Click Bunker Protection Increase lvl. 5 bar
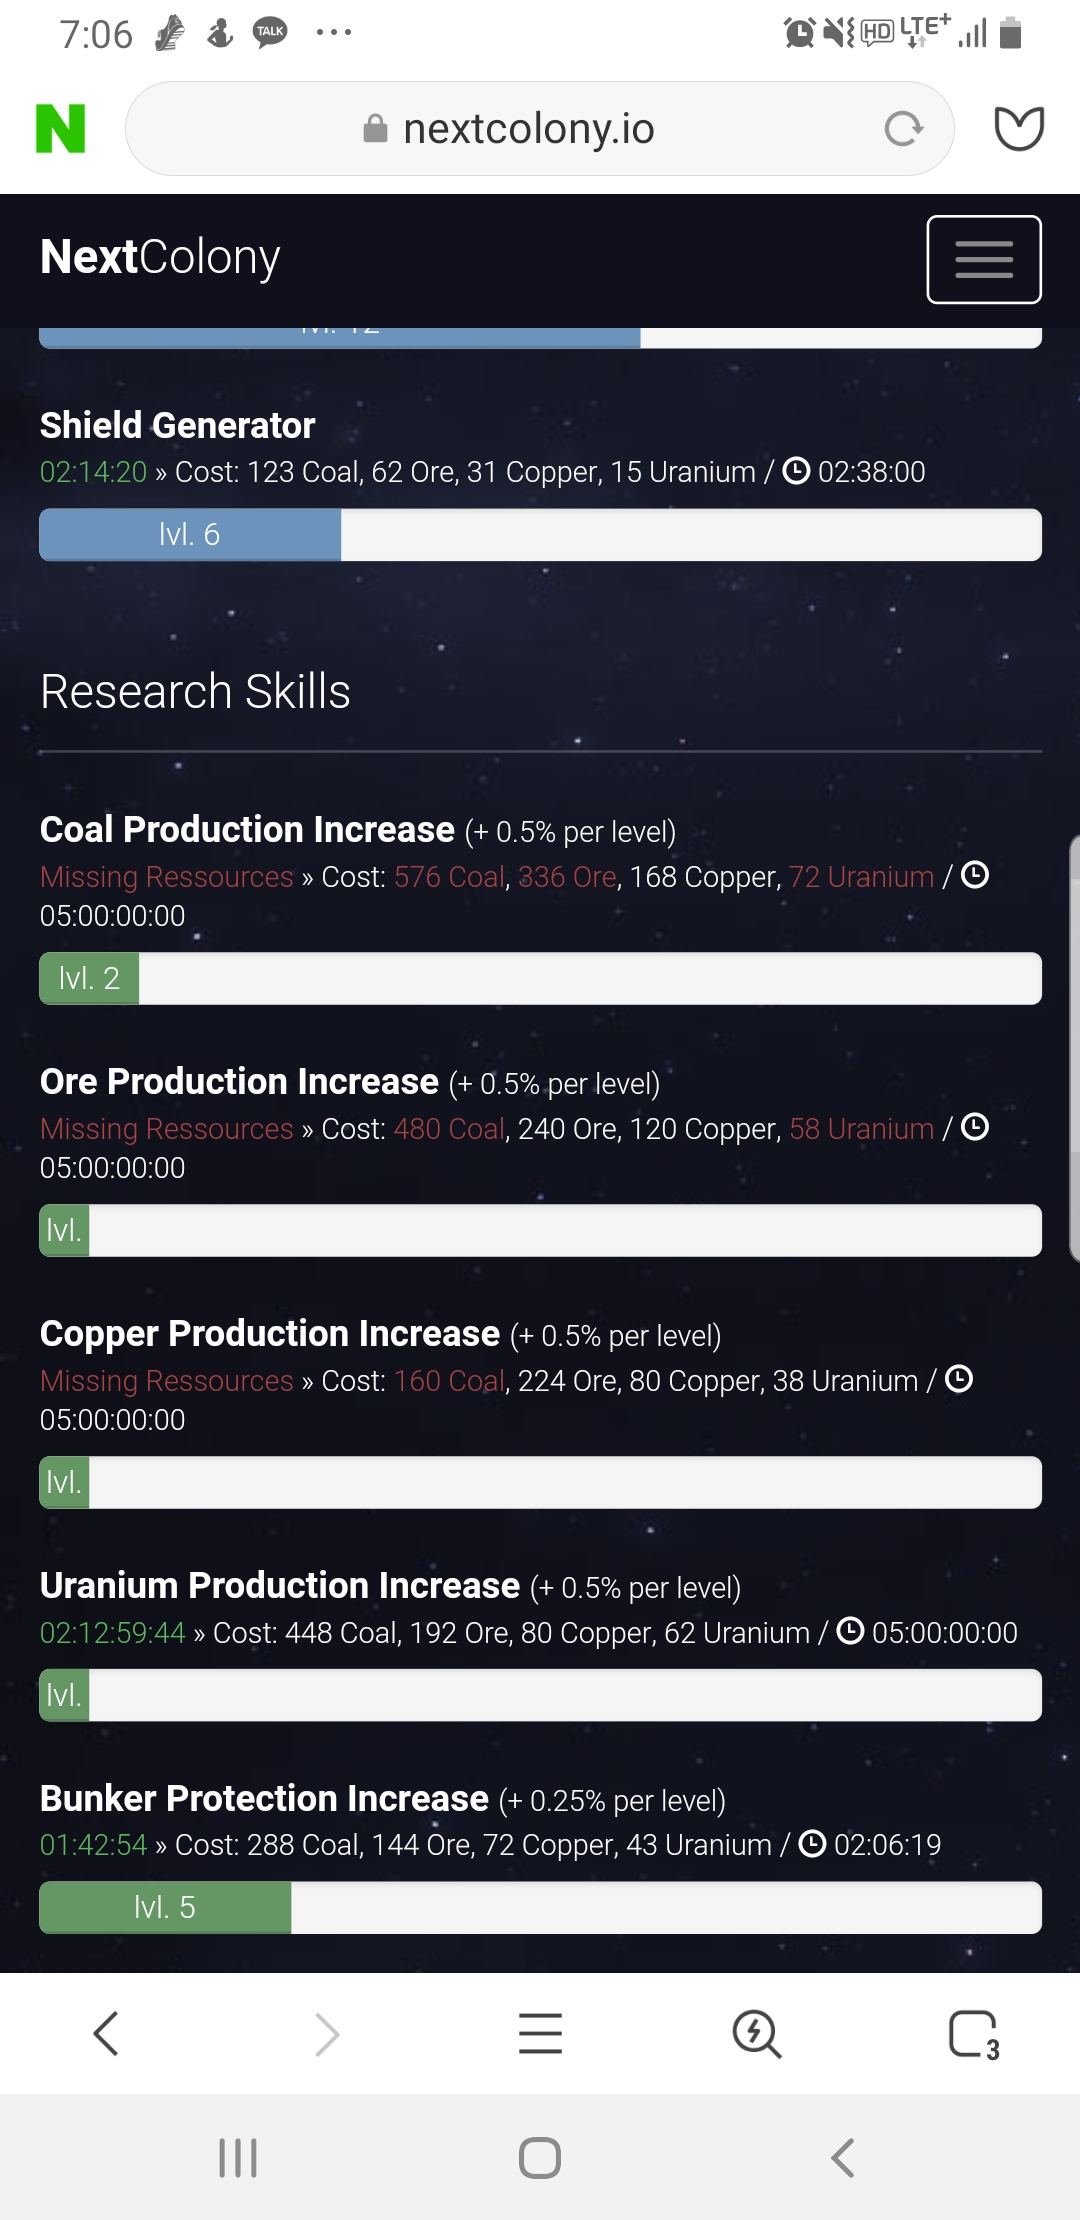This screenshot has width=1080, height=2220. (540, 1907)
